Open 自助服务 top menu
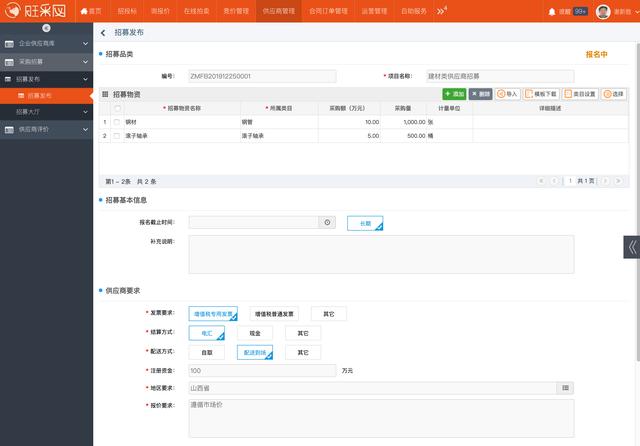Viewport: 640px width, 446px height. tap(414, 11)
